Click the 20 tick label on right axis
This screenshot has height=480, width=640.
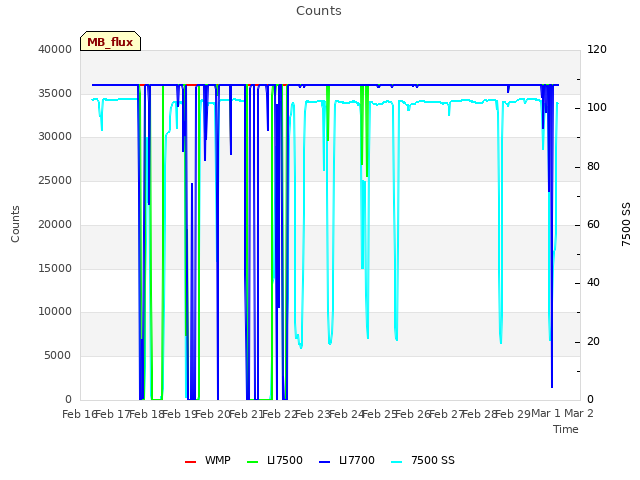click(x=593, y=341)
